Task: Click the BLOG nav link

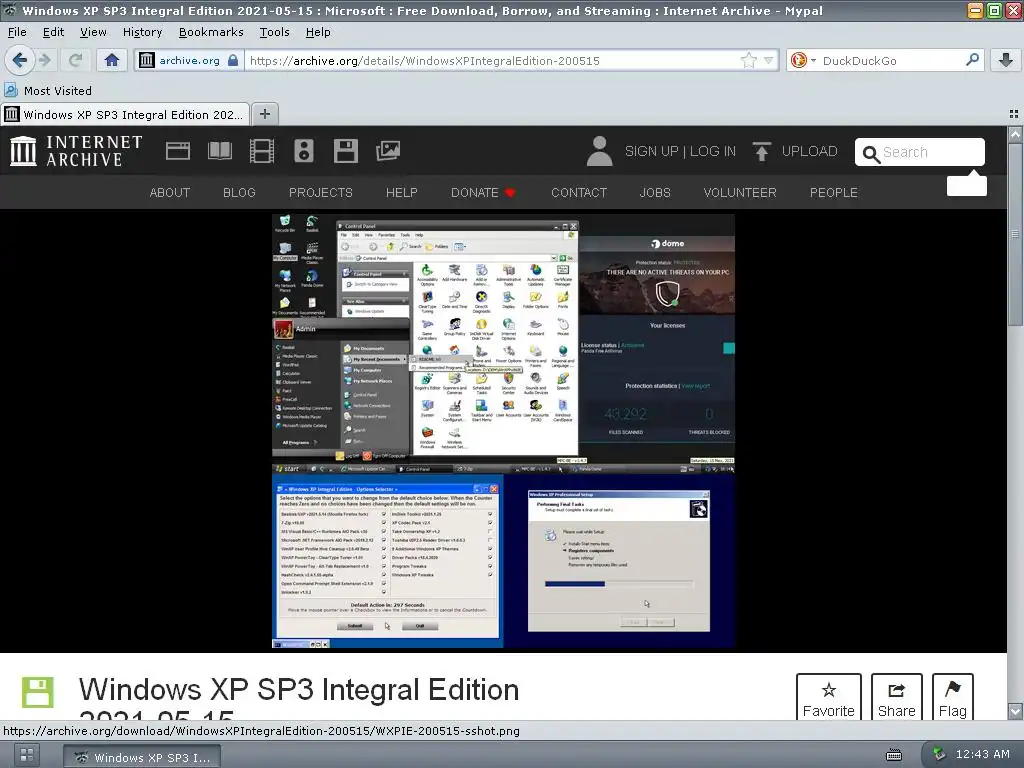Action: click(239, 193)
